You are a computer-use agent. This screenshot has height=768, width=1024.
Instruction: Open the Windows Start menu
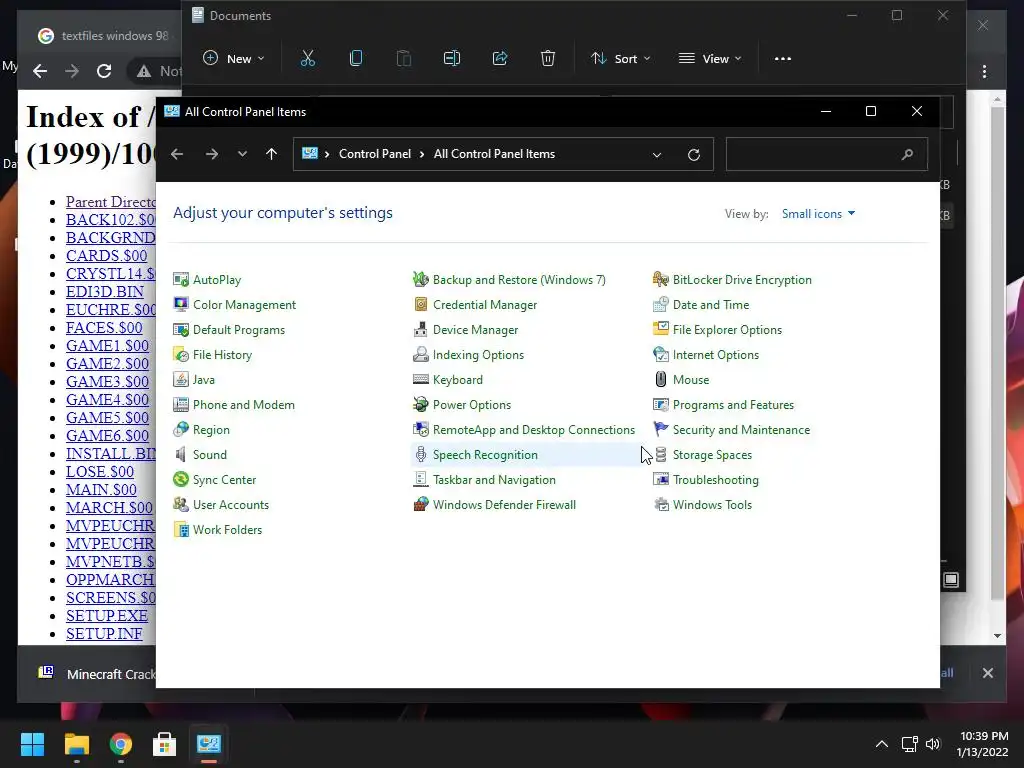[x=32, y=744]
